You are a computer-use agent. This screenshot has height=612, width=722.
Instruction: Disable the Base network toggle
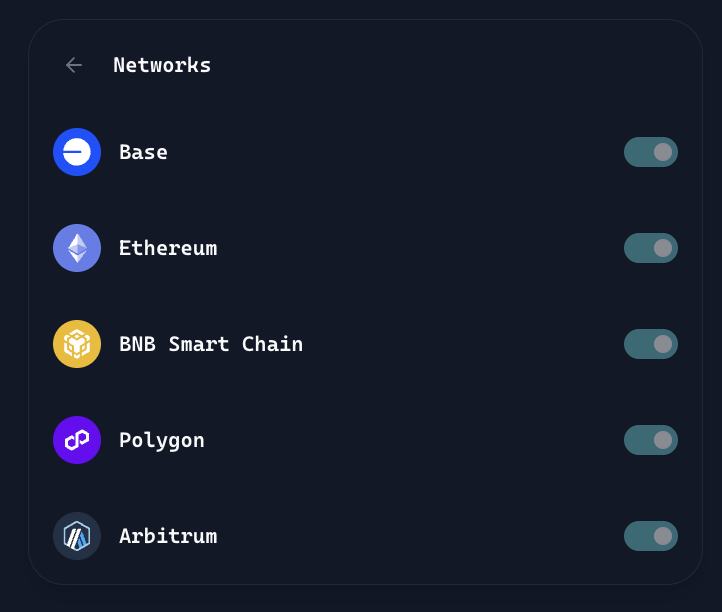tap(650, 152)
